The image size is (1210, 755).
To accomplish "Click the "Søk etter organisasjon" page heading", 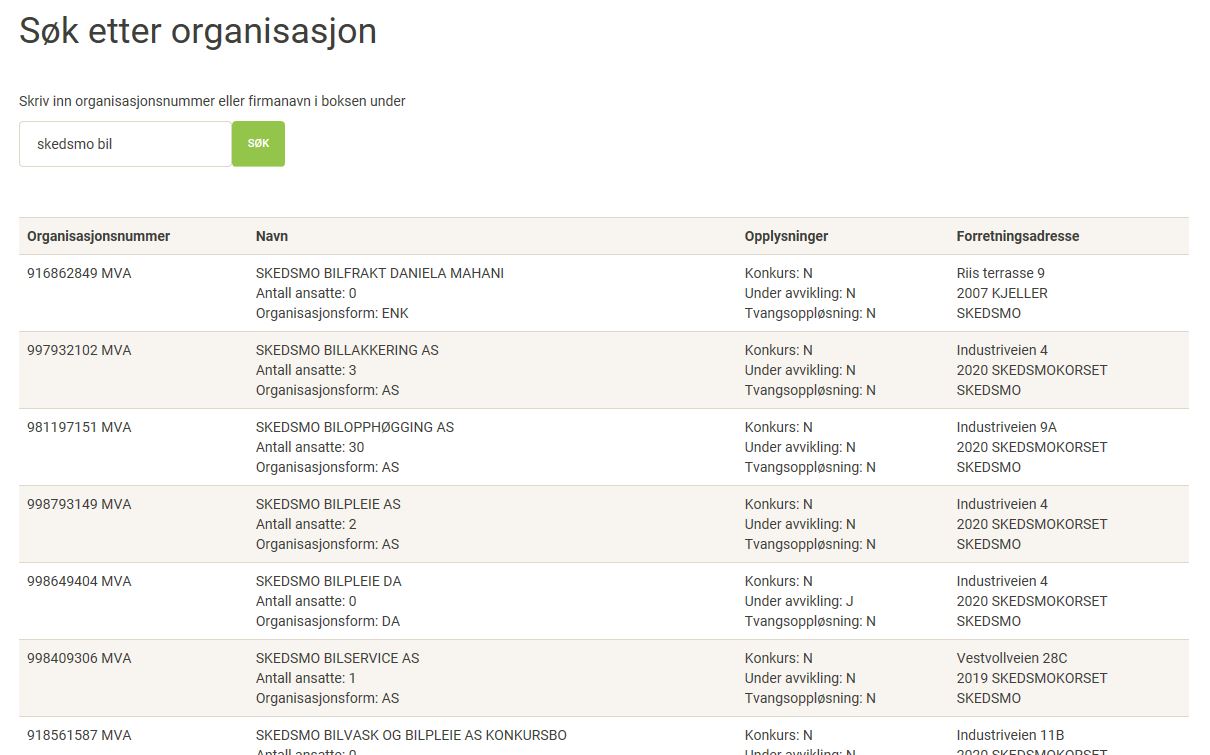I will [x=198, y=31].
